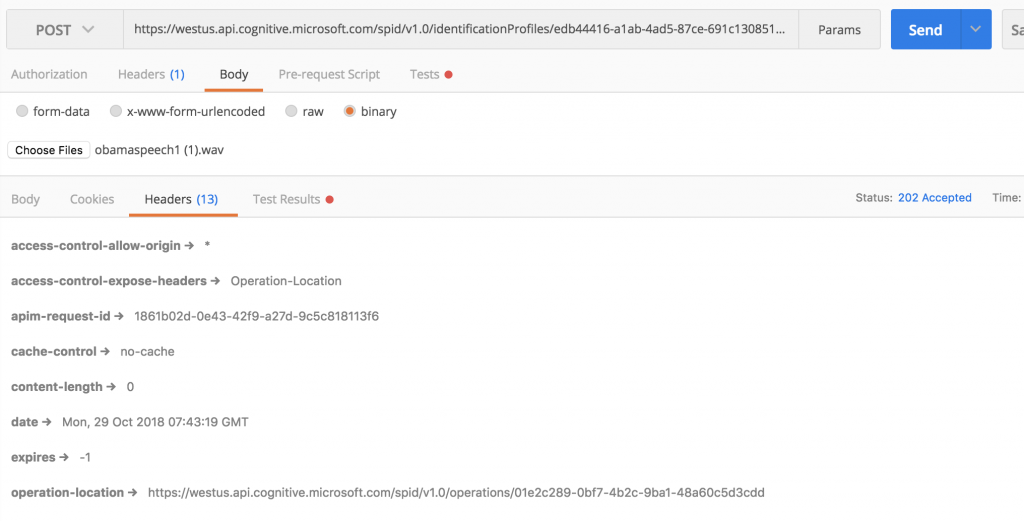Click the request URL field

[460, 29]
